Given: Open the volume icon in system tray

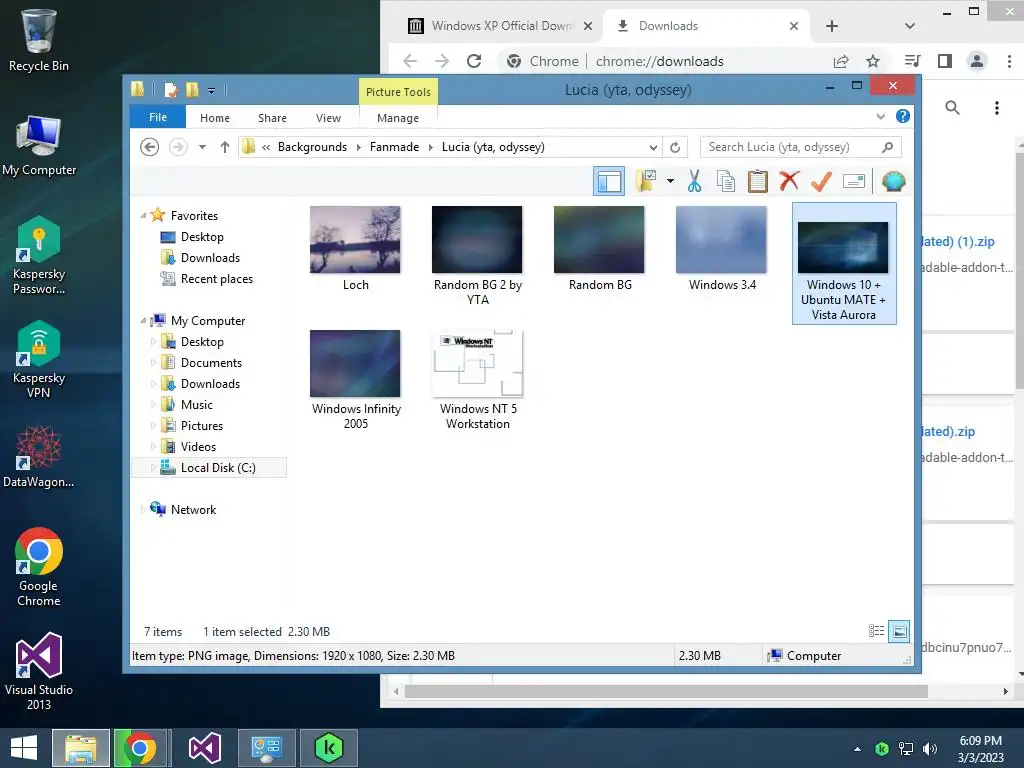Looking at the screenshot, I should (929, 749).
